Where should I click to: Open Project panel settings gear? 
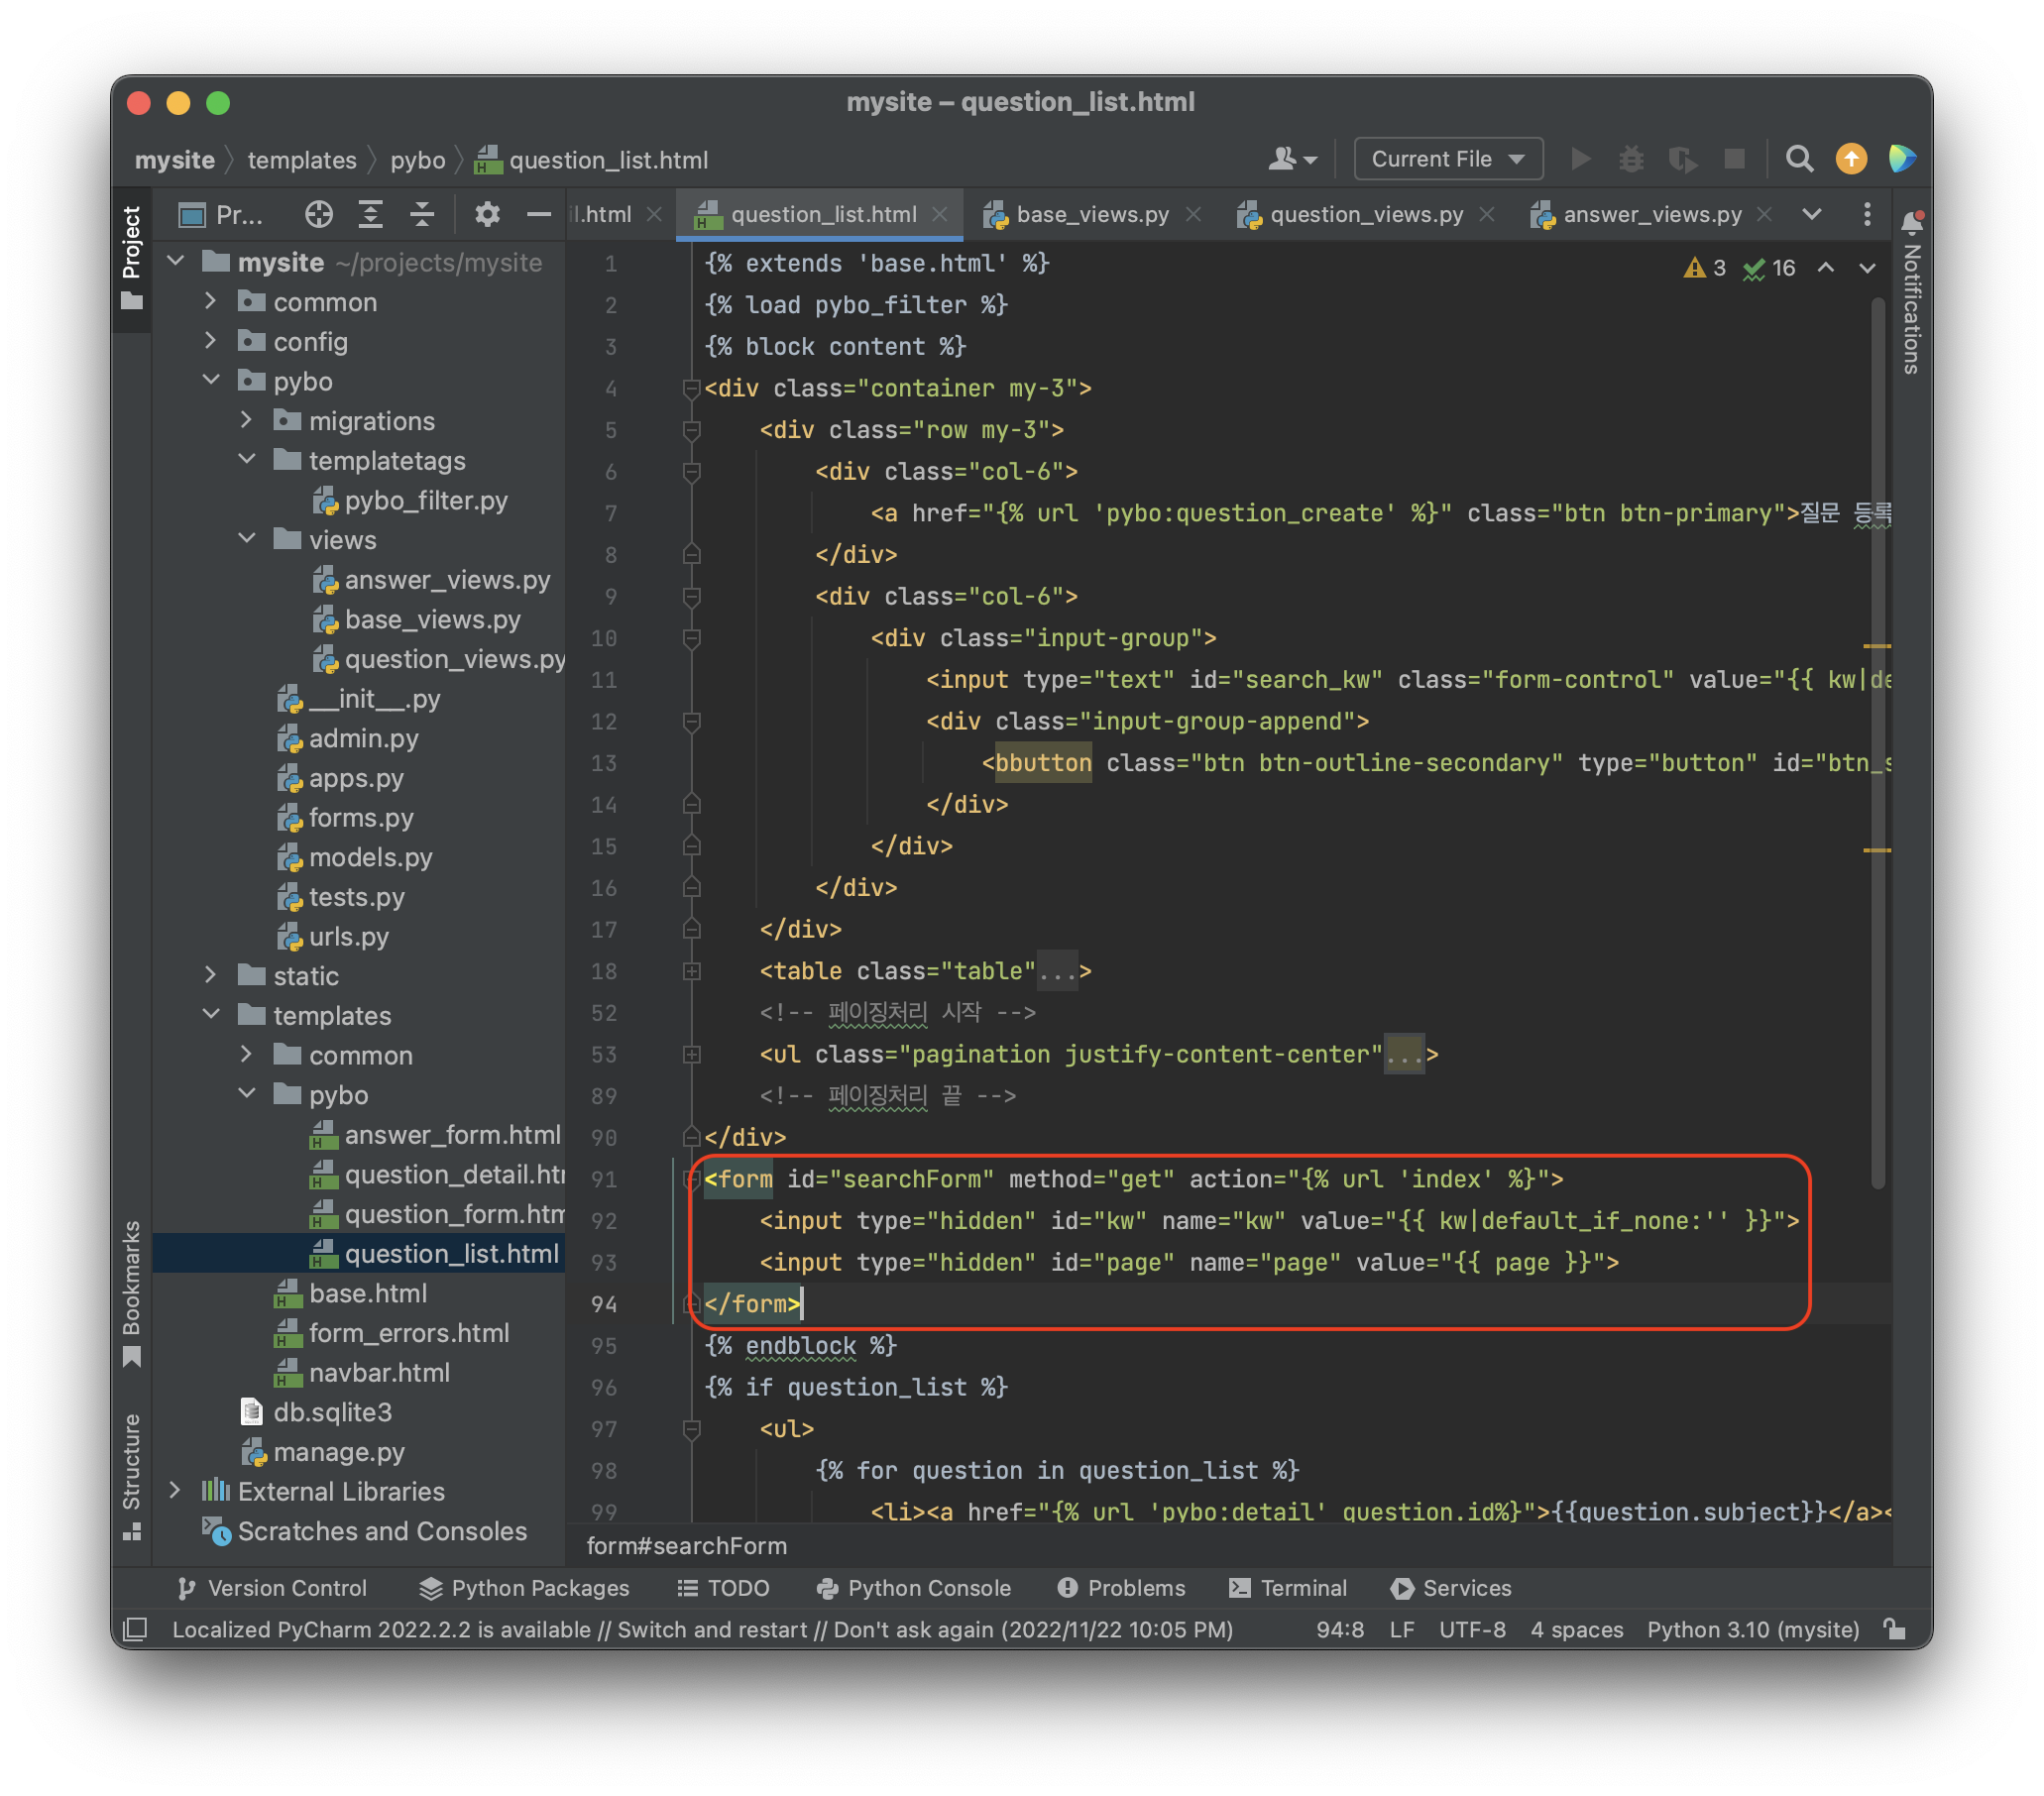(x=487, y=214)
